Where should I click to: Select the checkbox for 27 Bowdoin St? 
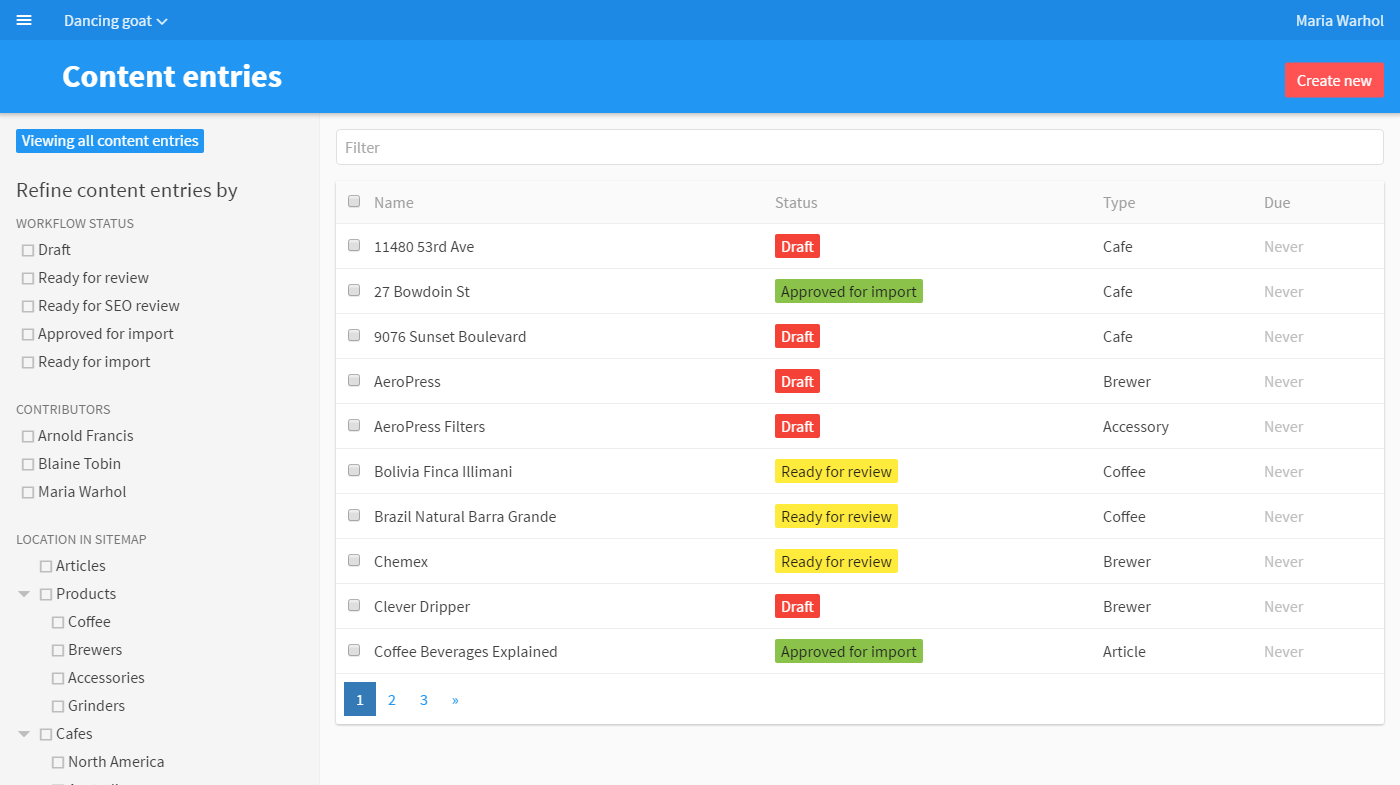[354, 291]
